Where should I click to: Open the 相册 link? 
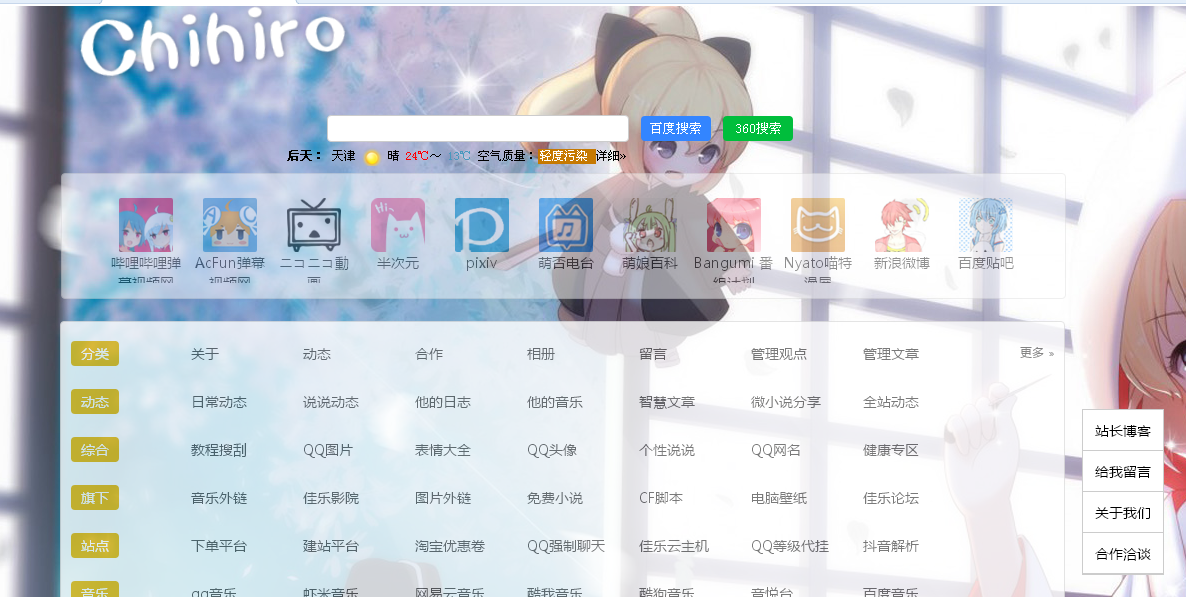click(x=541, y=353)
